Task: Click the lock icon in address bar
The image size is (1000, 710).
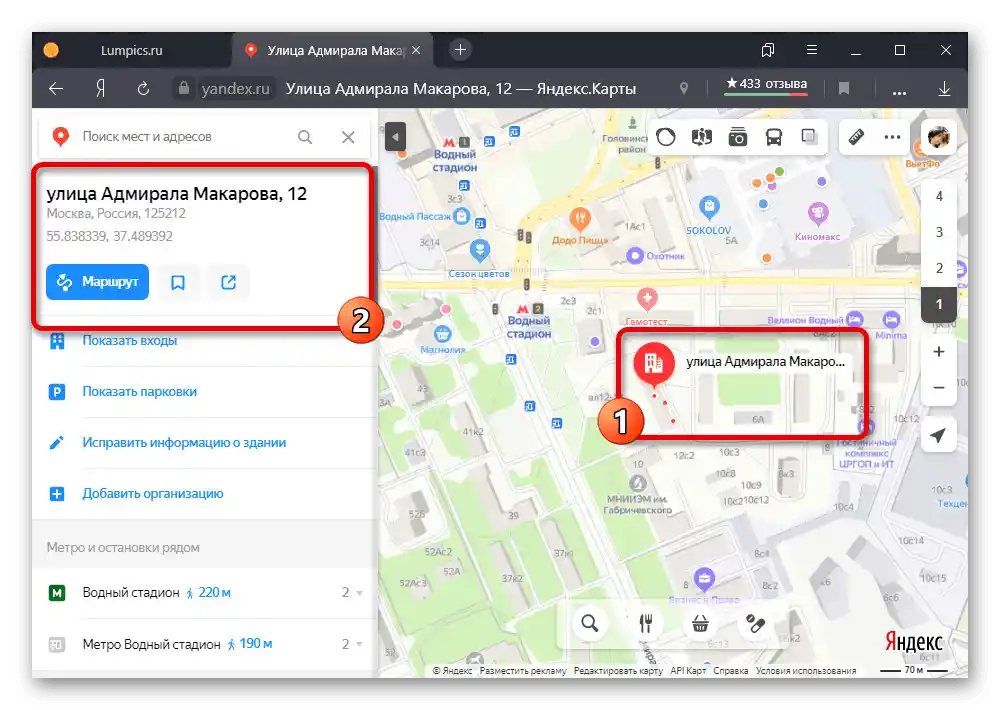Action: 184,88
